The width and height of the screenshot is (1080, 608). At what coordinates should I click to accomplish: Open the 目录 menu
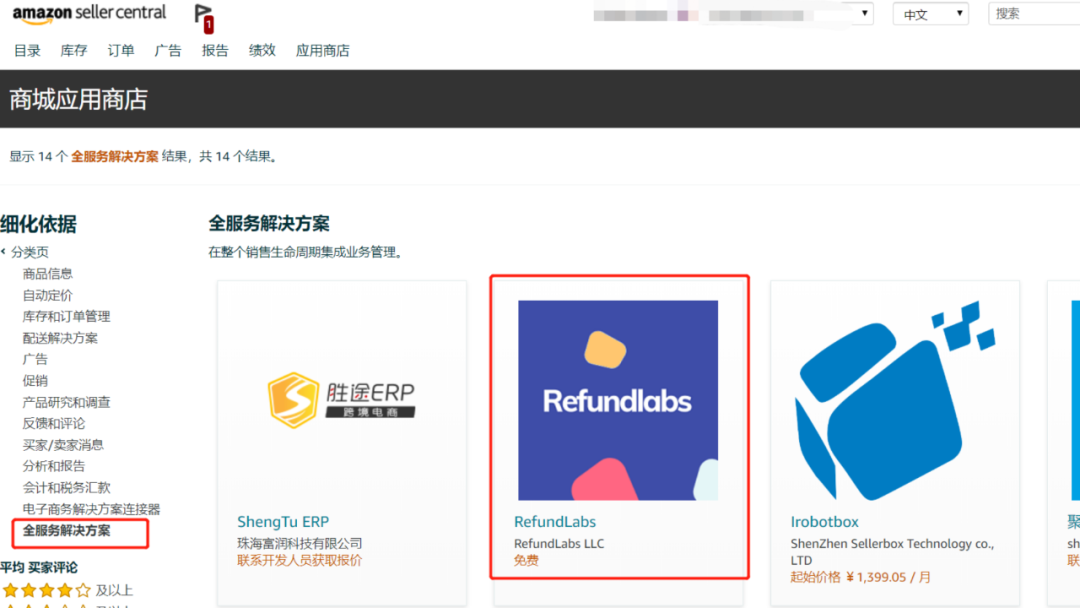point(28,50)
